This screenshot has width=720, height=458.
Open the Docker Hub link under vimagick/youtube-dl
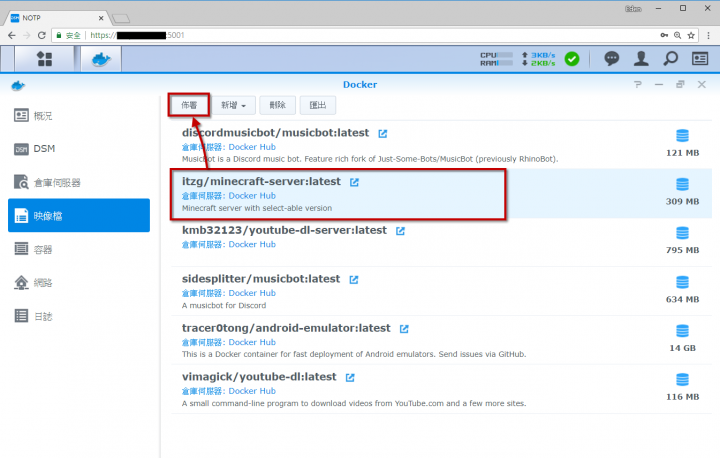252,391
